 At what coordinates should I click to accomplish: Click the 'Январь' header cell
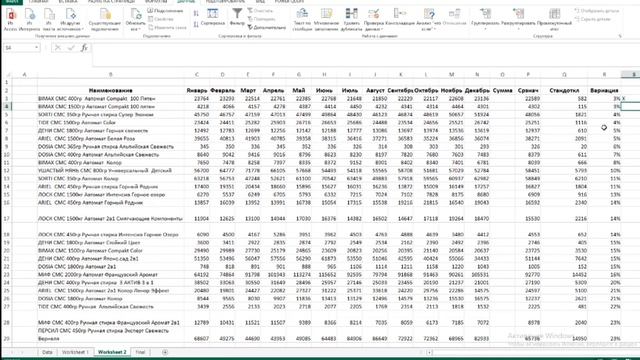(x=197, y=90)
